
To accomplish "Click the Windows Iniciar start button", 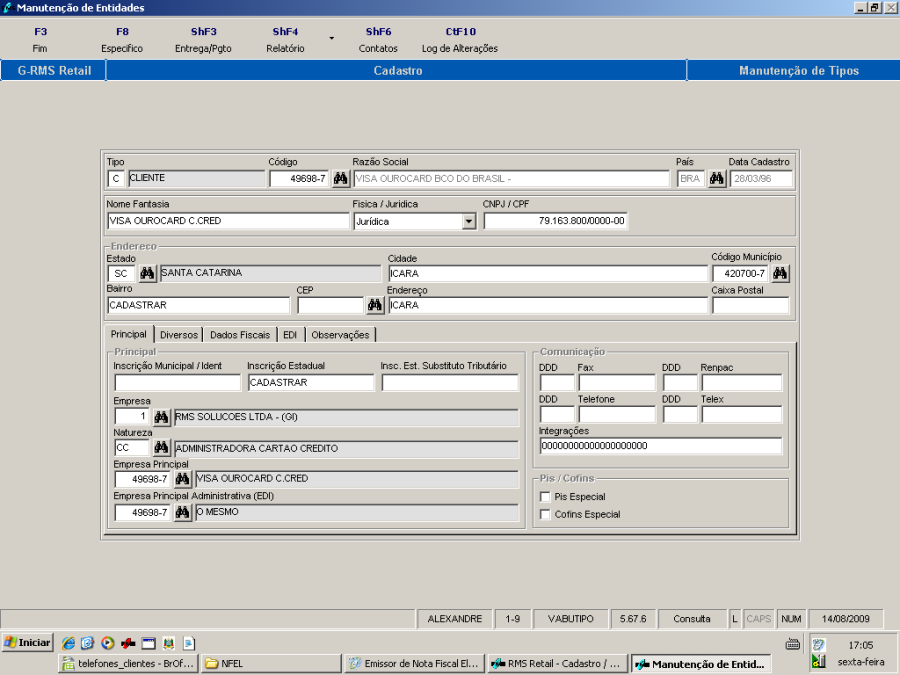I will click(x=28, y=642).
